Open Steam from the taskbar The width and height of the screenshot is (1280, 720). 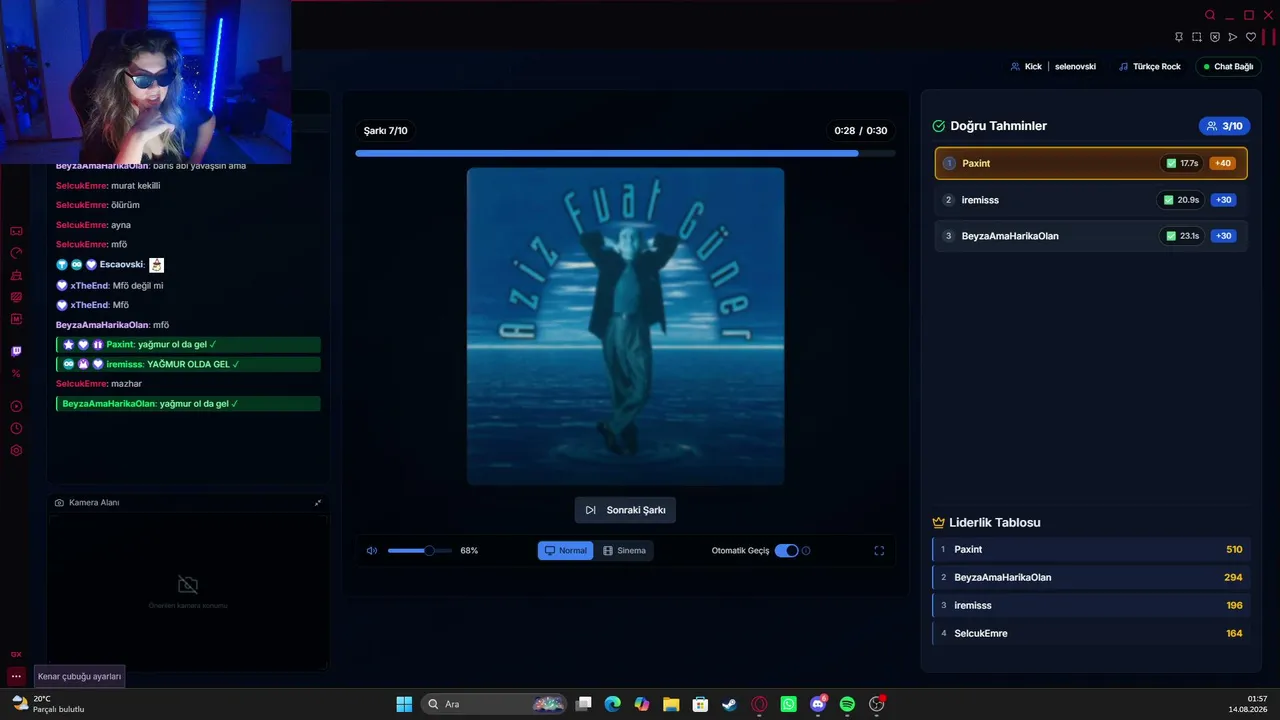pos(730,704)
